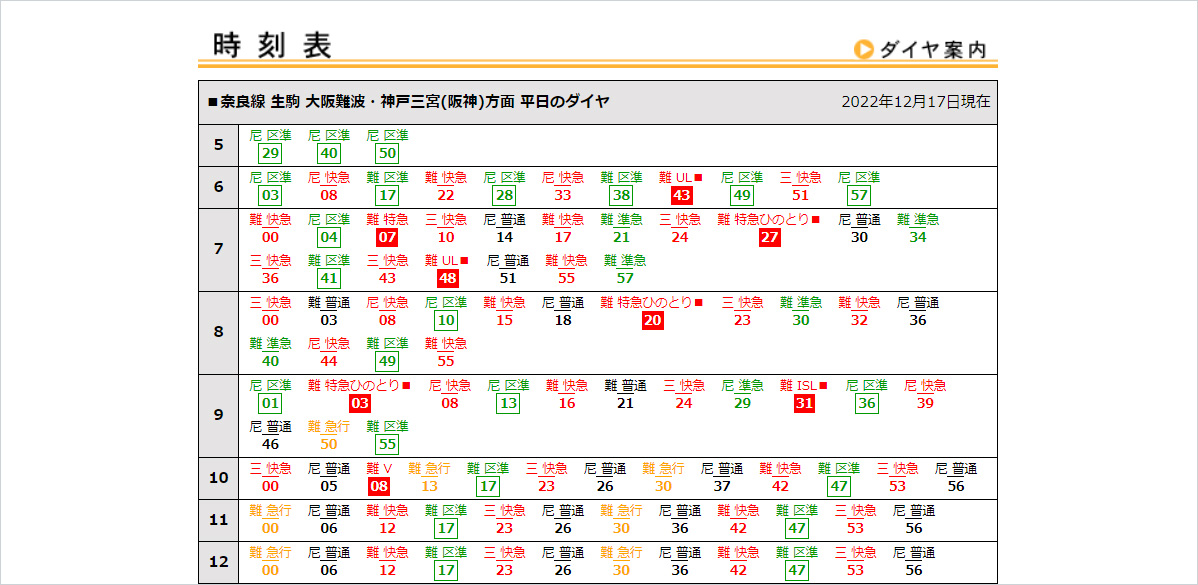Select the 5:29 区準 departure
Viewport: 1198px width, 585px height.
click(269, 153)
